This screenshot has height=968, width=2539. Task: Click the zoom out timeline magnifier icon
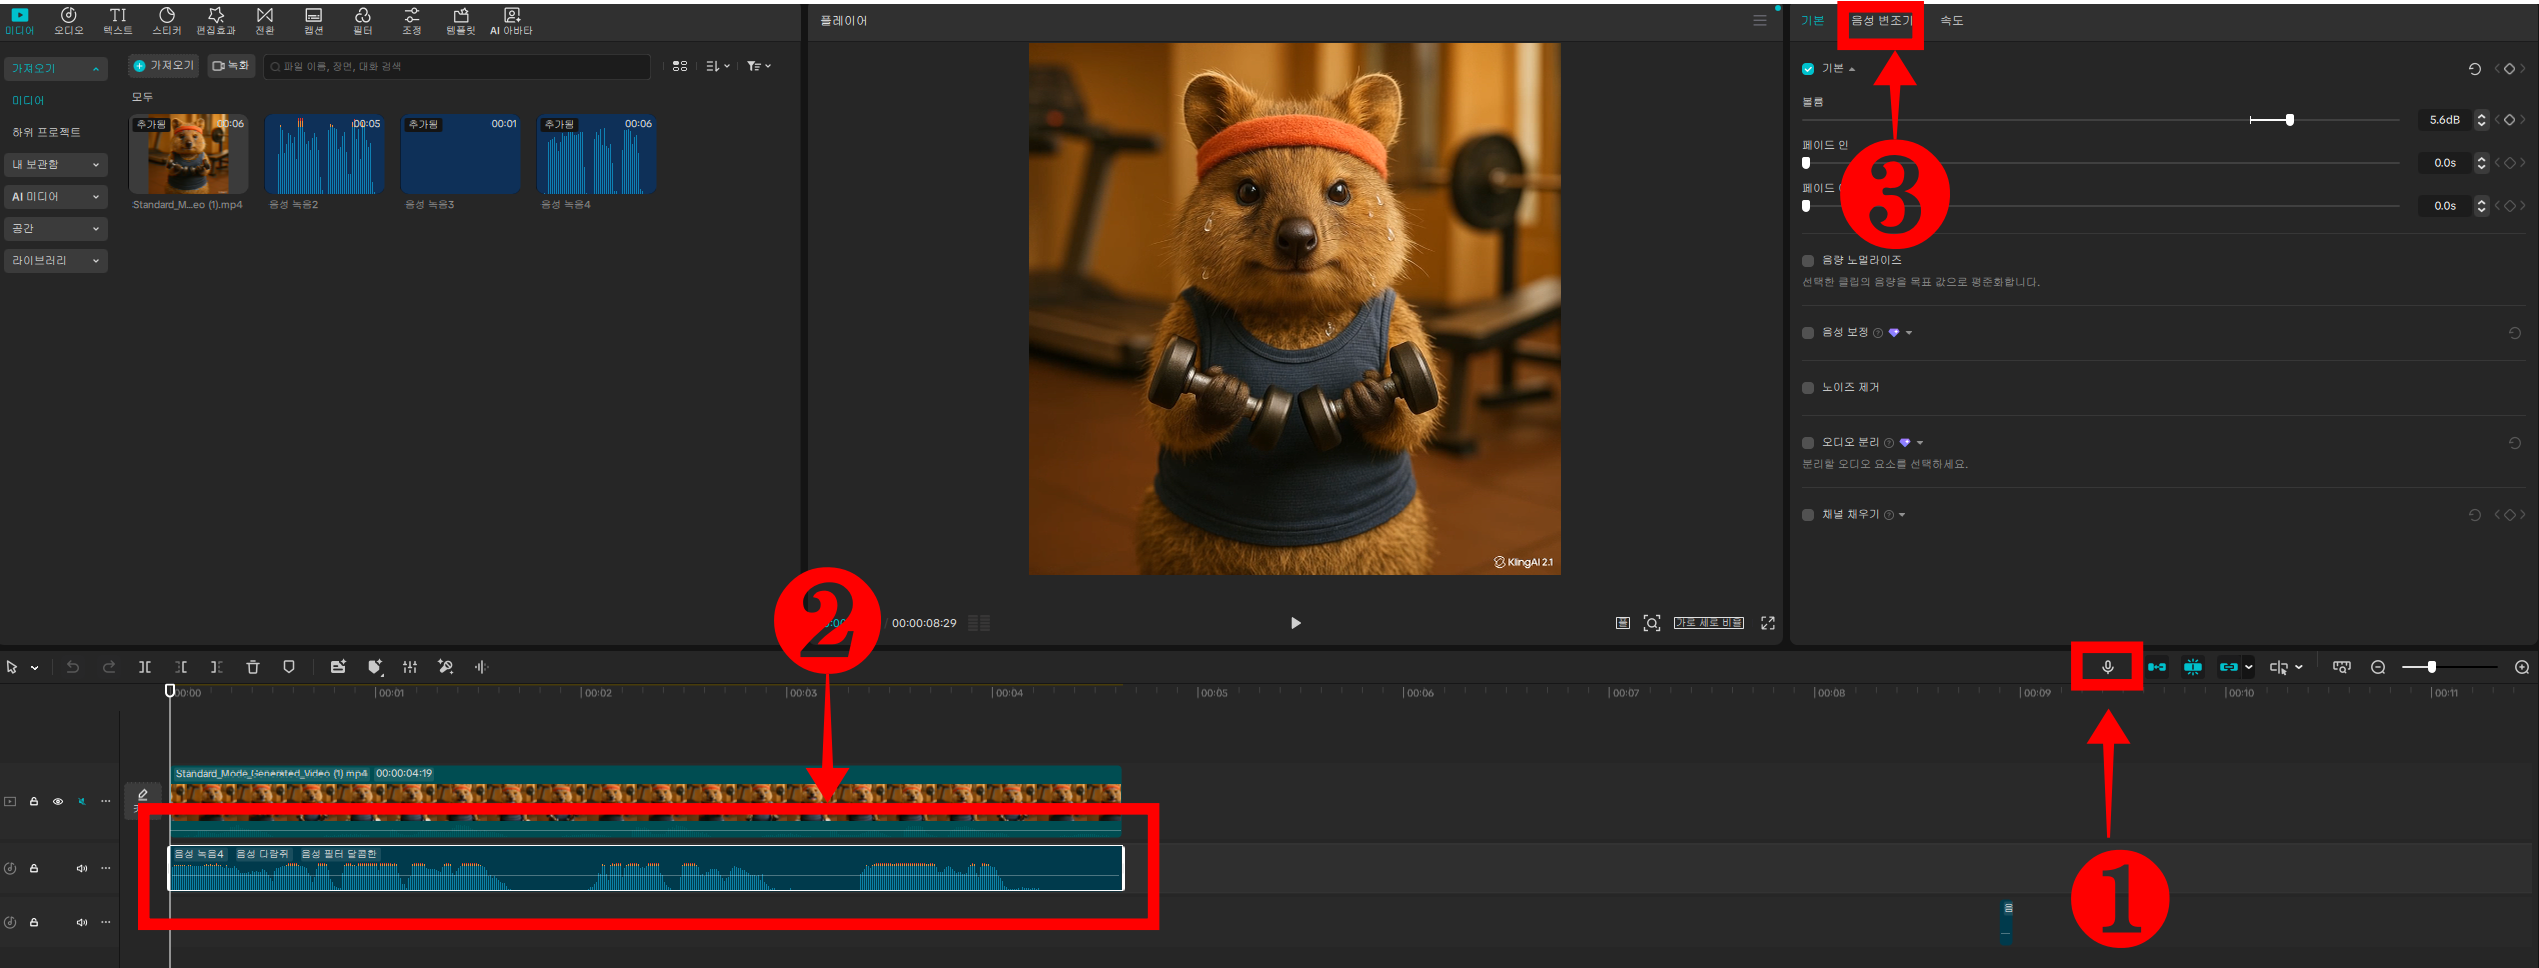coord(2378,667)
